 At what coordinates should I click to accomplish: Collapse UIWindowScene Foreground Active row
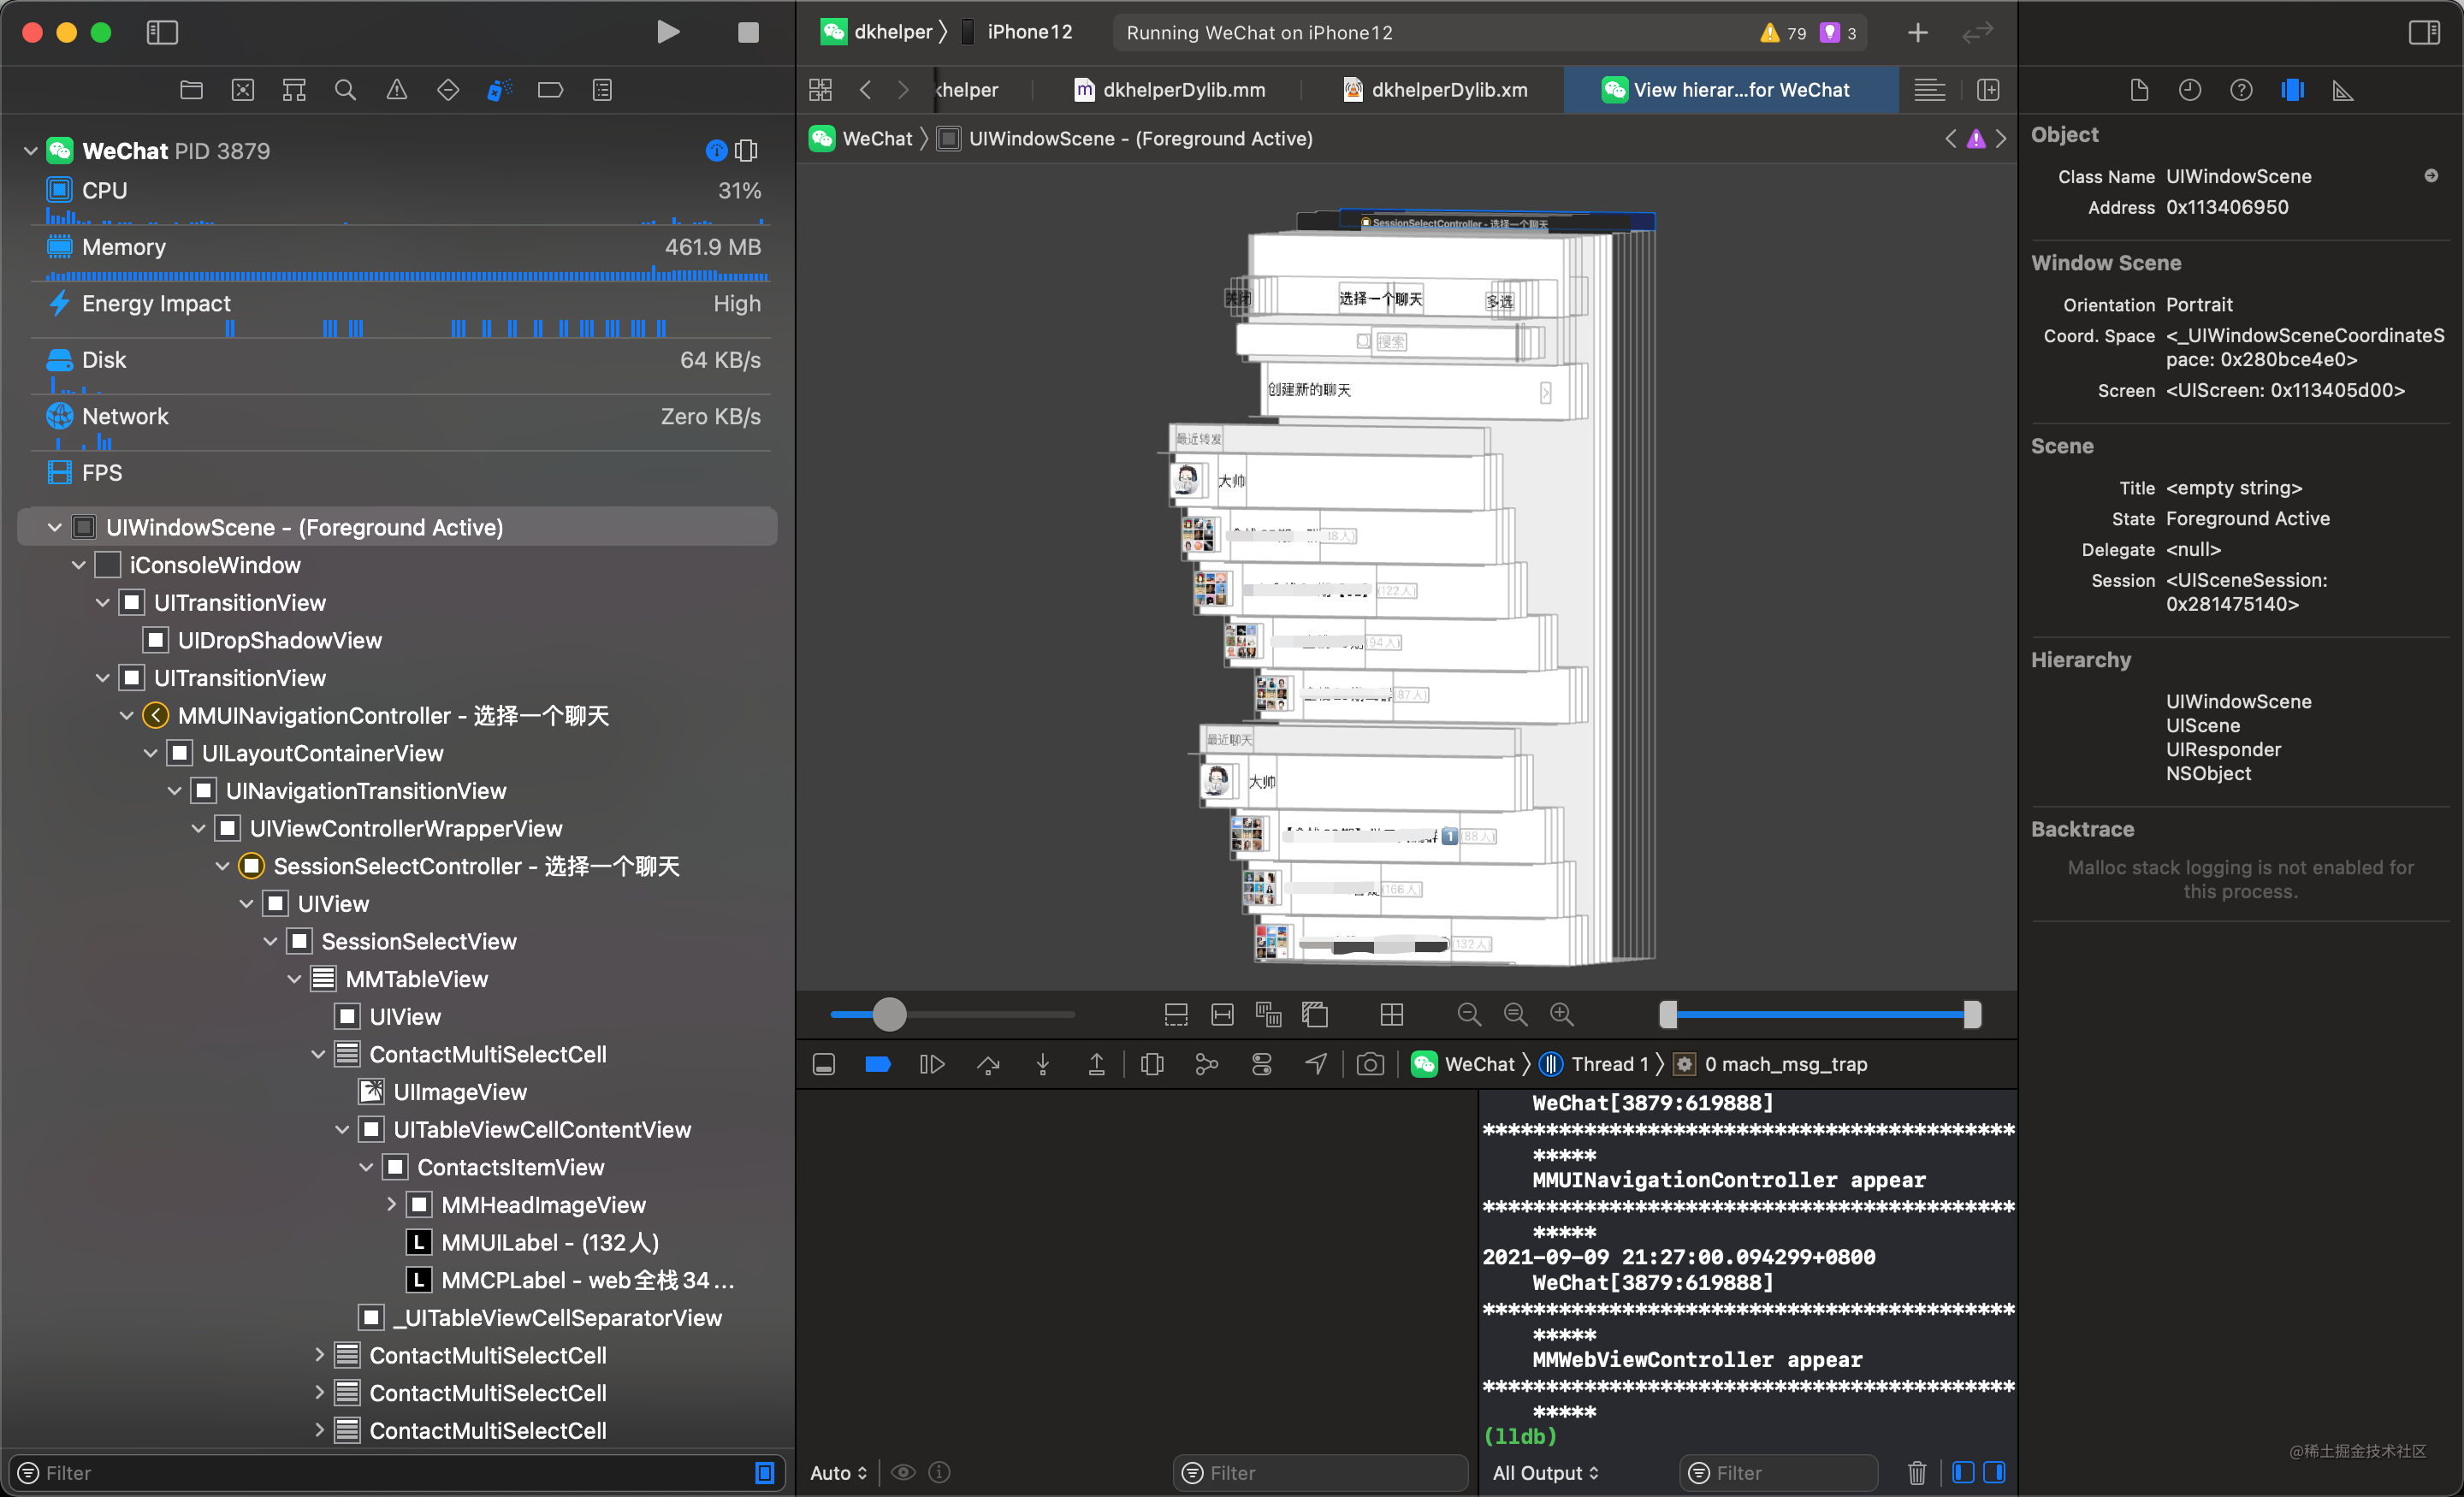pyautogui.click(x=55, y=527)
